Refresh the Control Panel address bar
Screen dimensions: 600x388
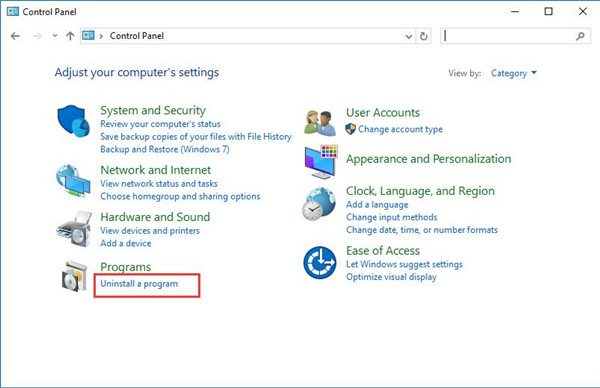[423, 36]
